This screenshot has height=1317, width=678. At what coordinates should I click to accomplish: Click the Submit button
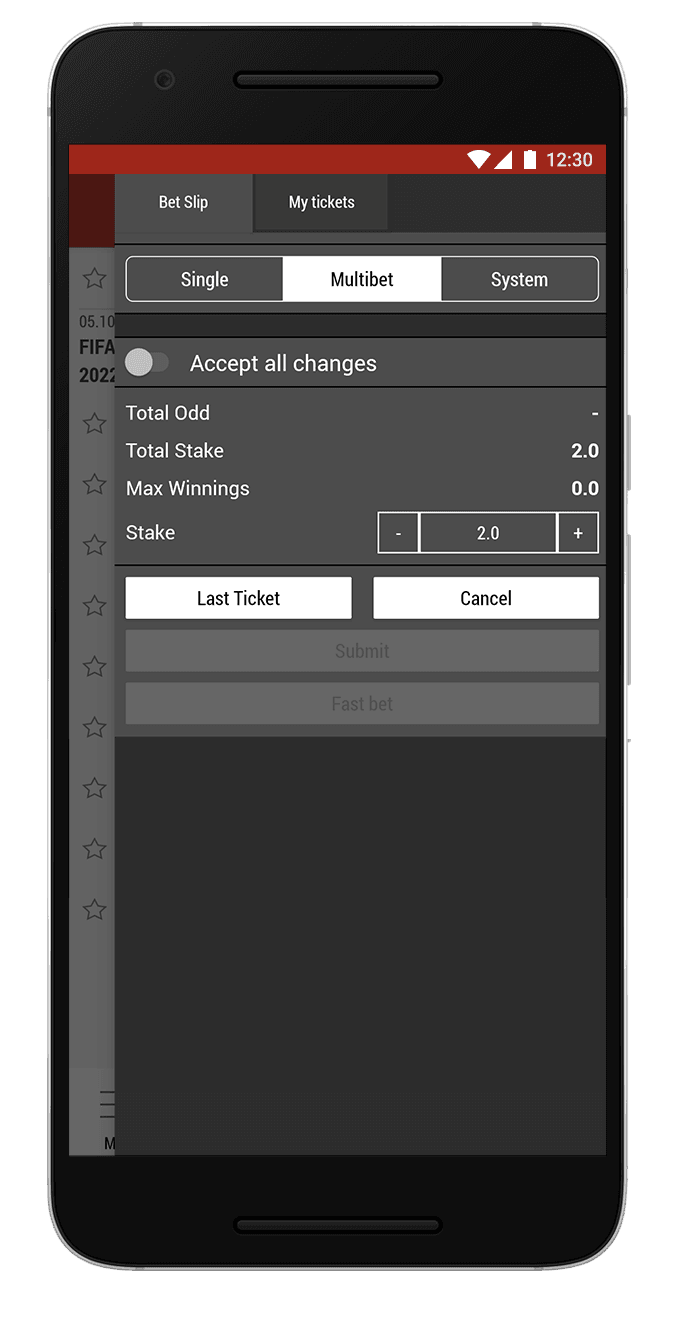pos(362,651)
